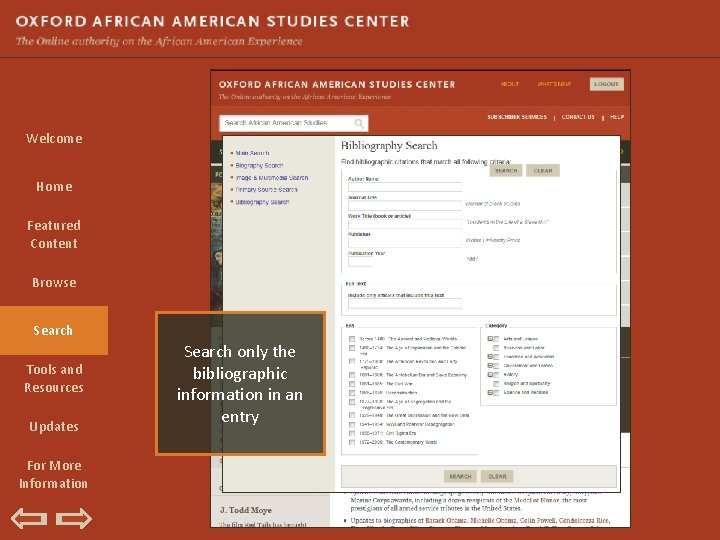720x540 pixels.
Task: Go to the previous slide arrow
Action: click(28, 518)
